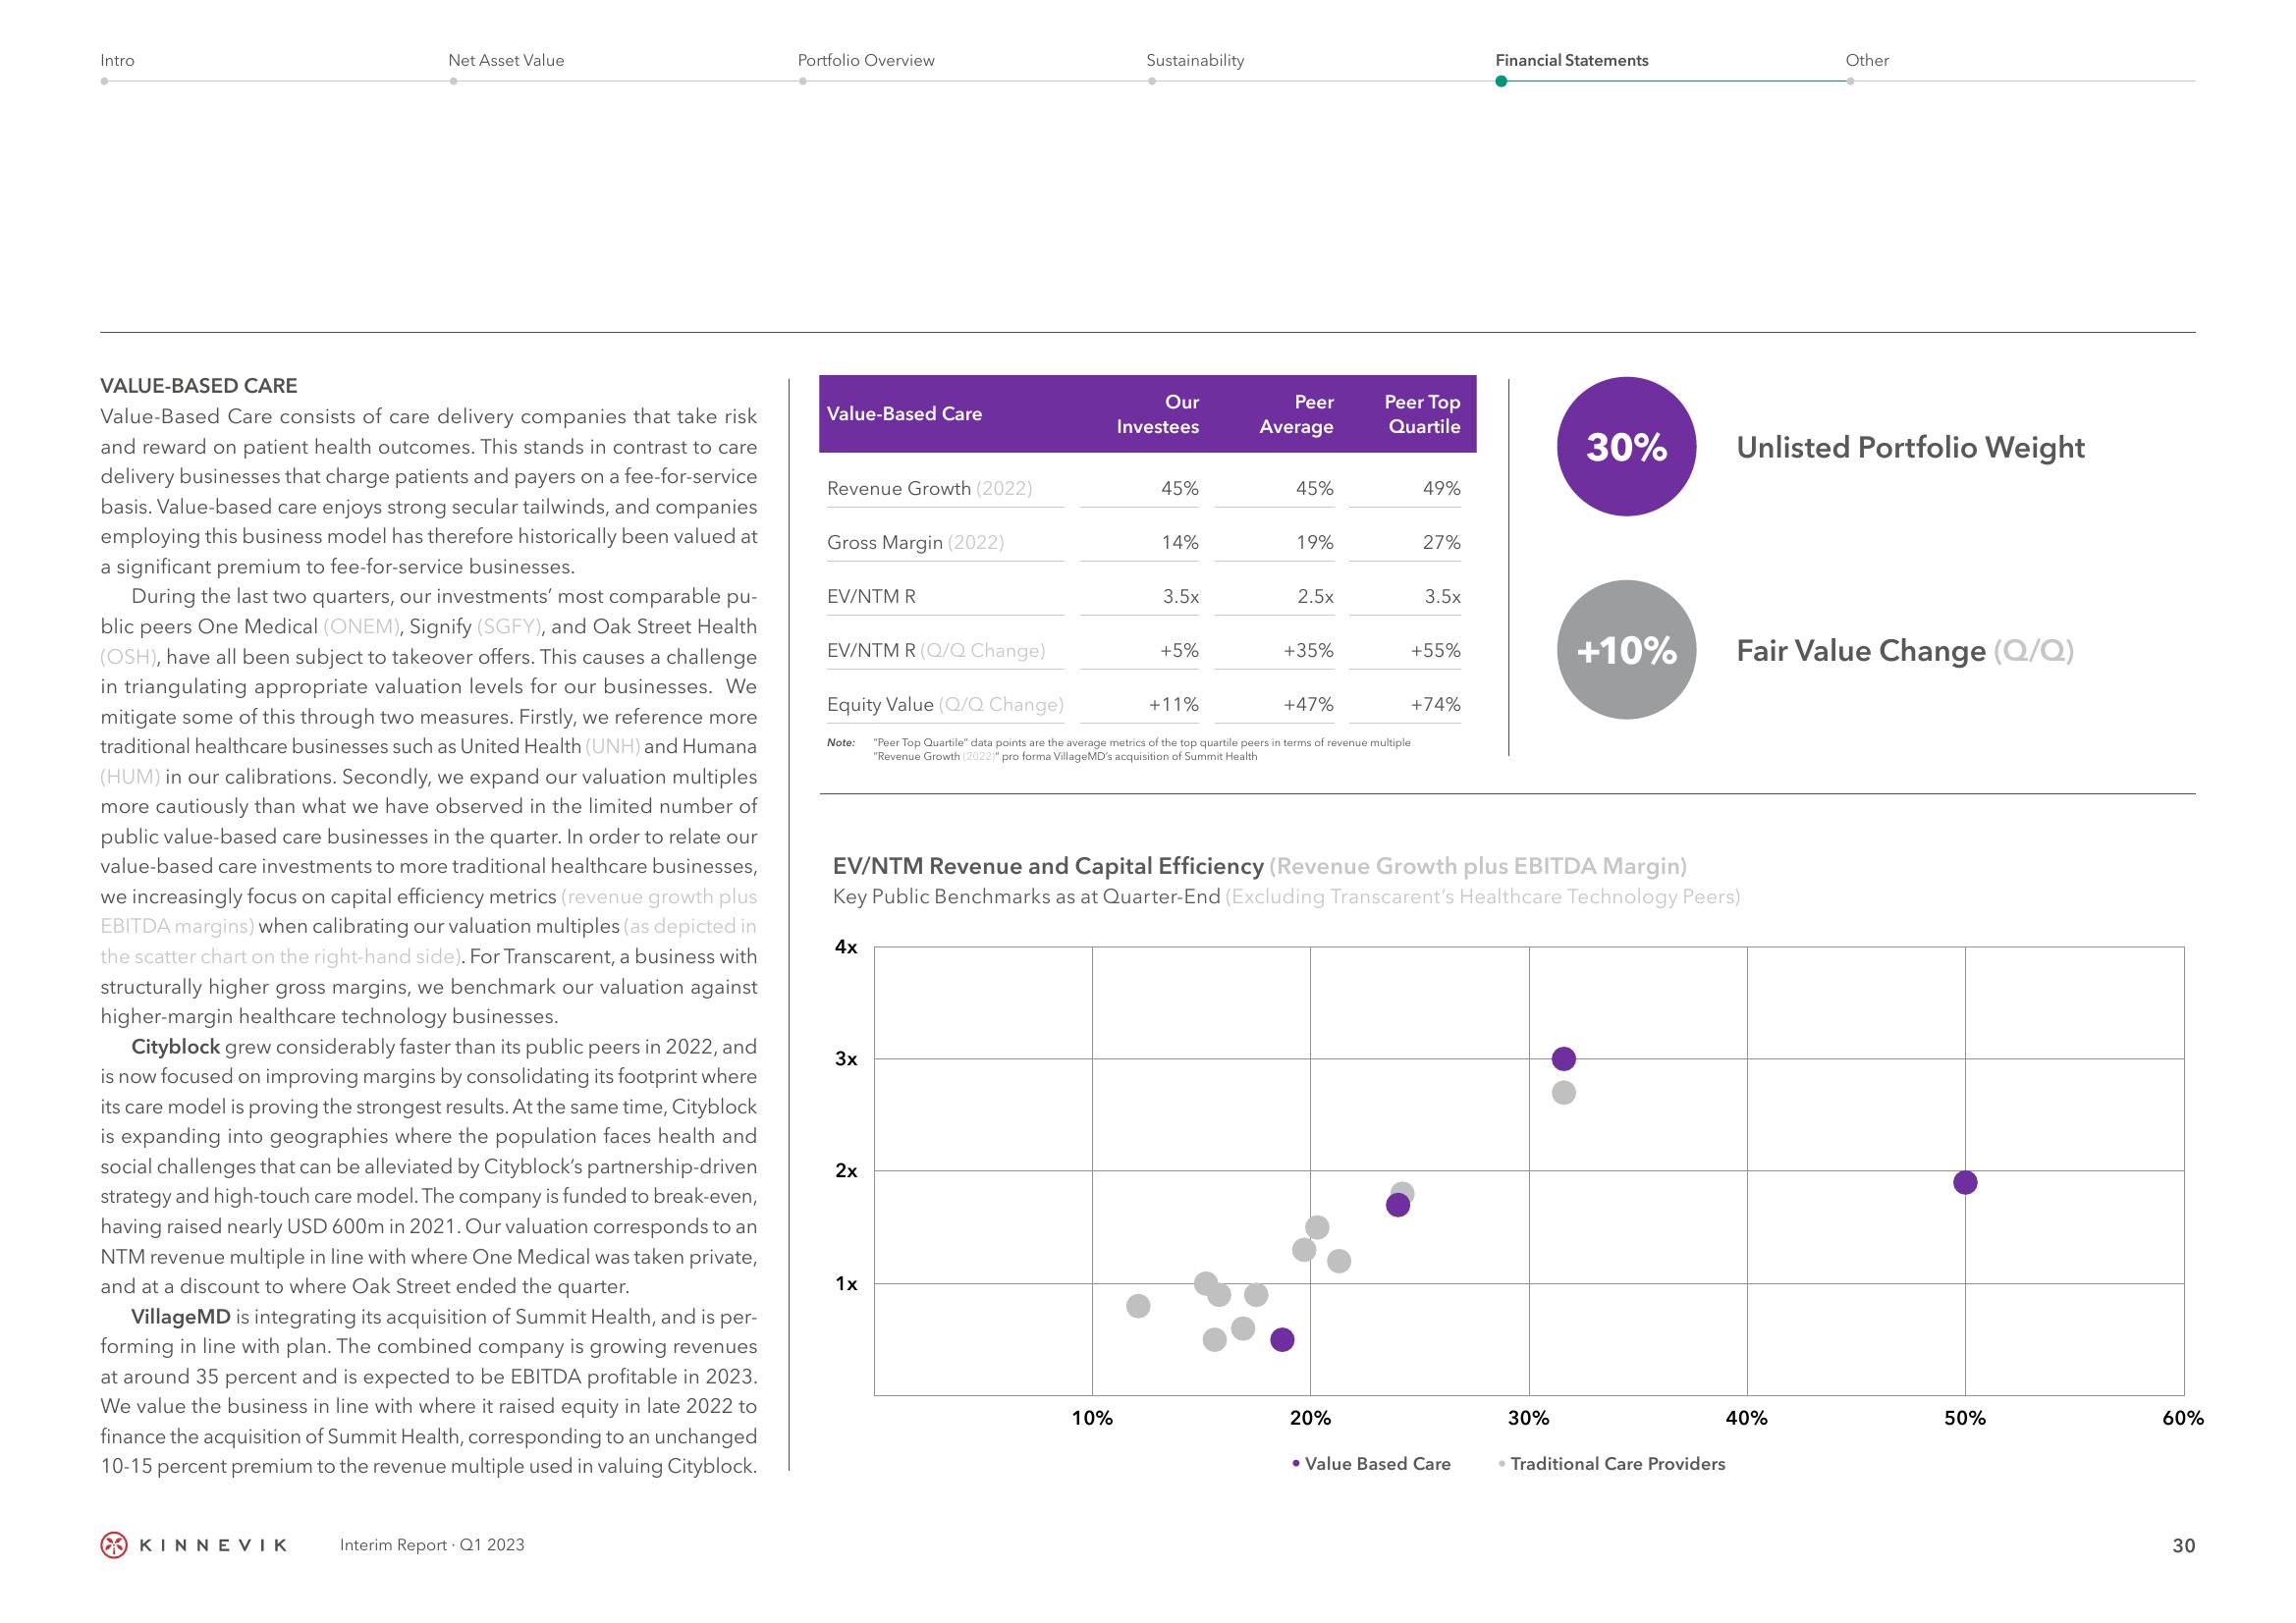The height and width of the screenshot is (1623, 2296).
Task: Click the Interim Report · Q1 2023 footer
Action: click(x=432, y=1545)
